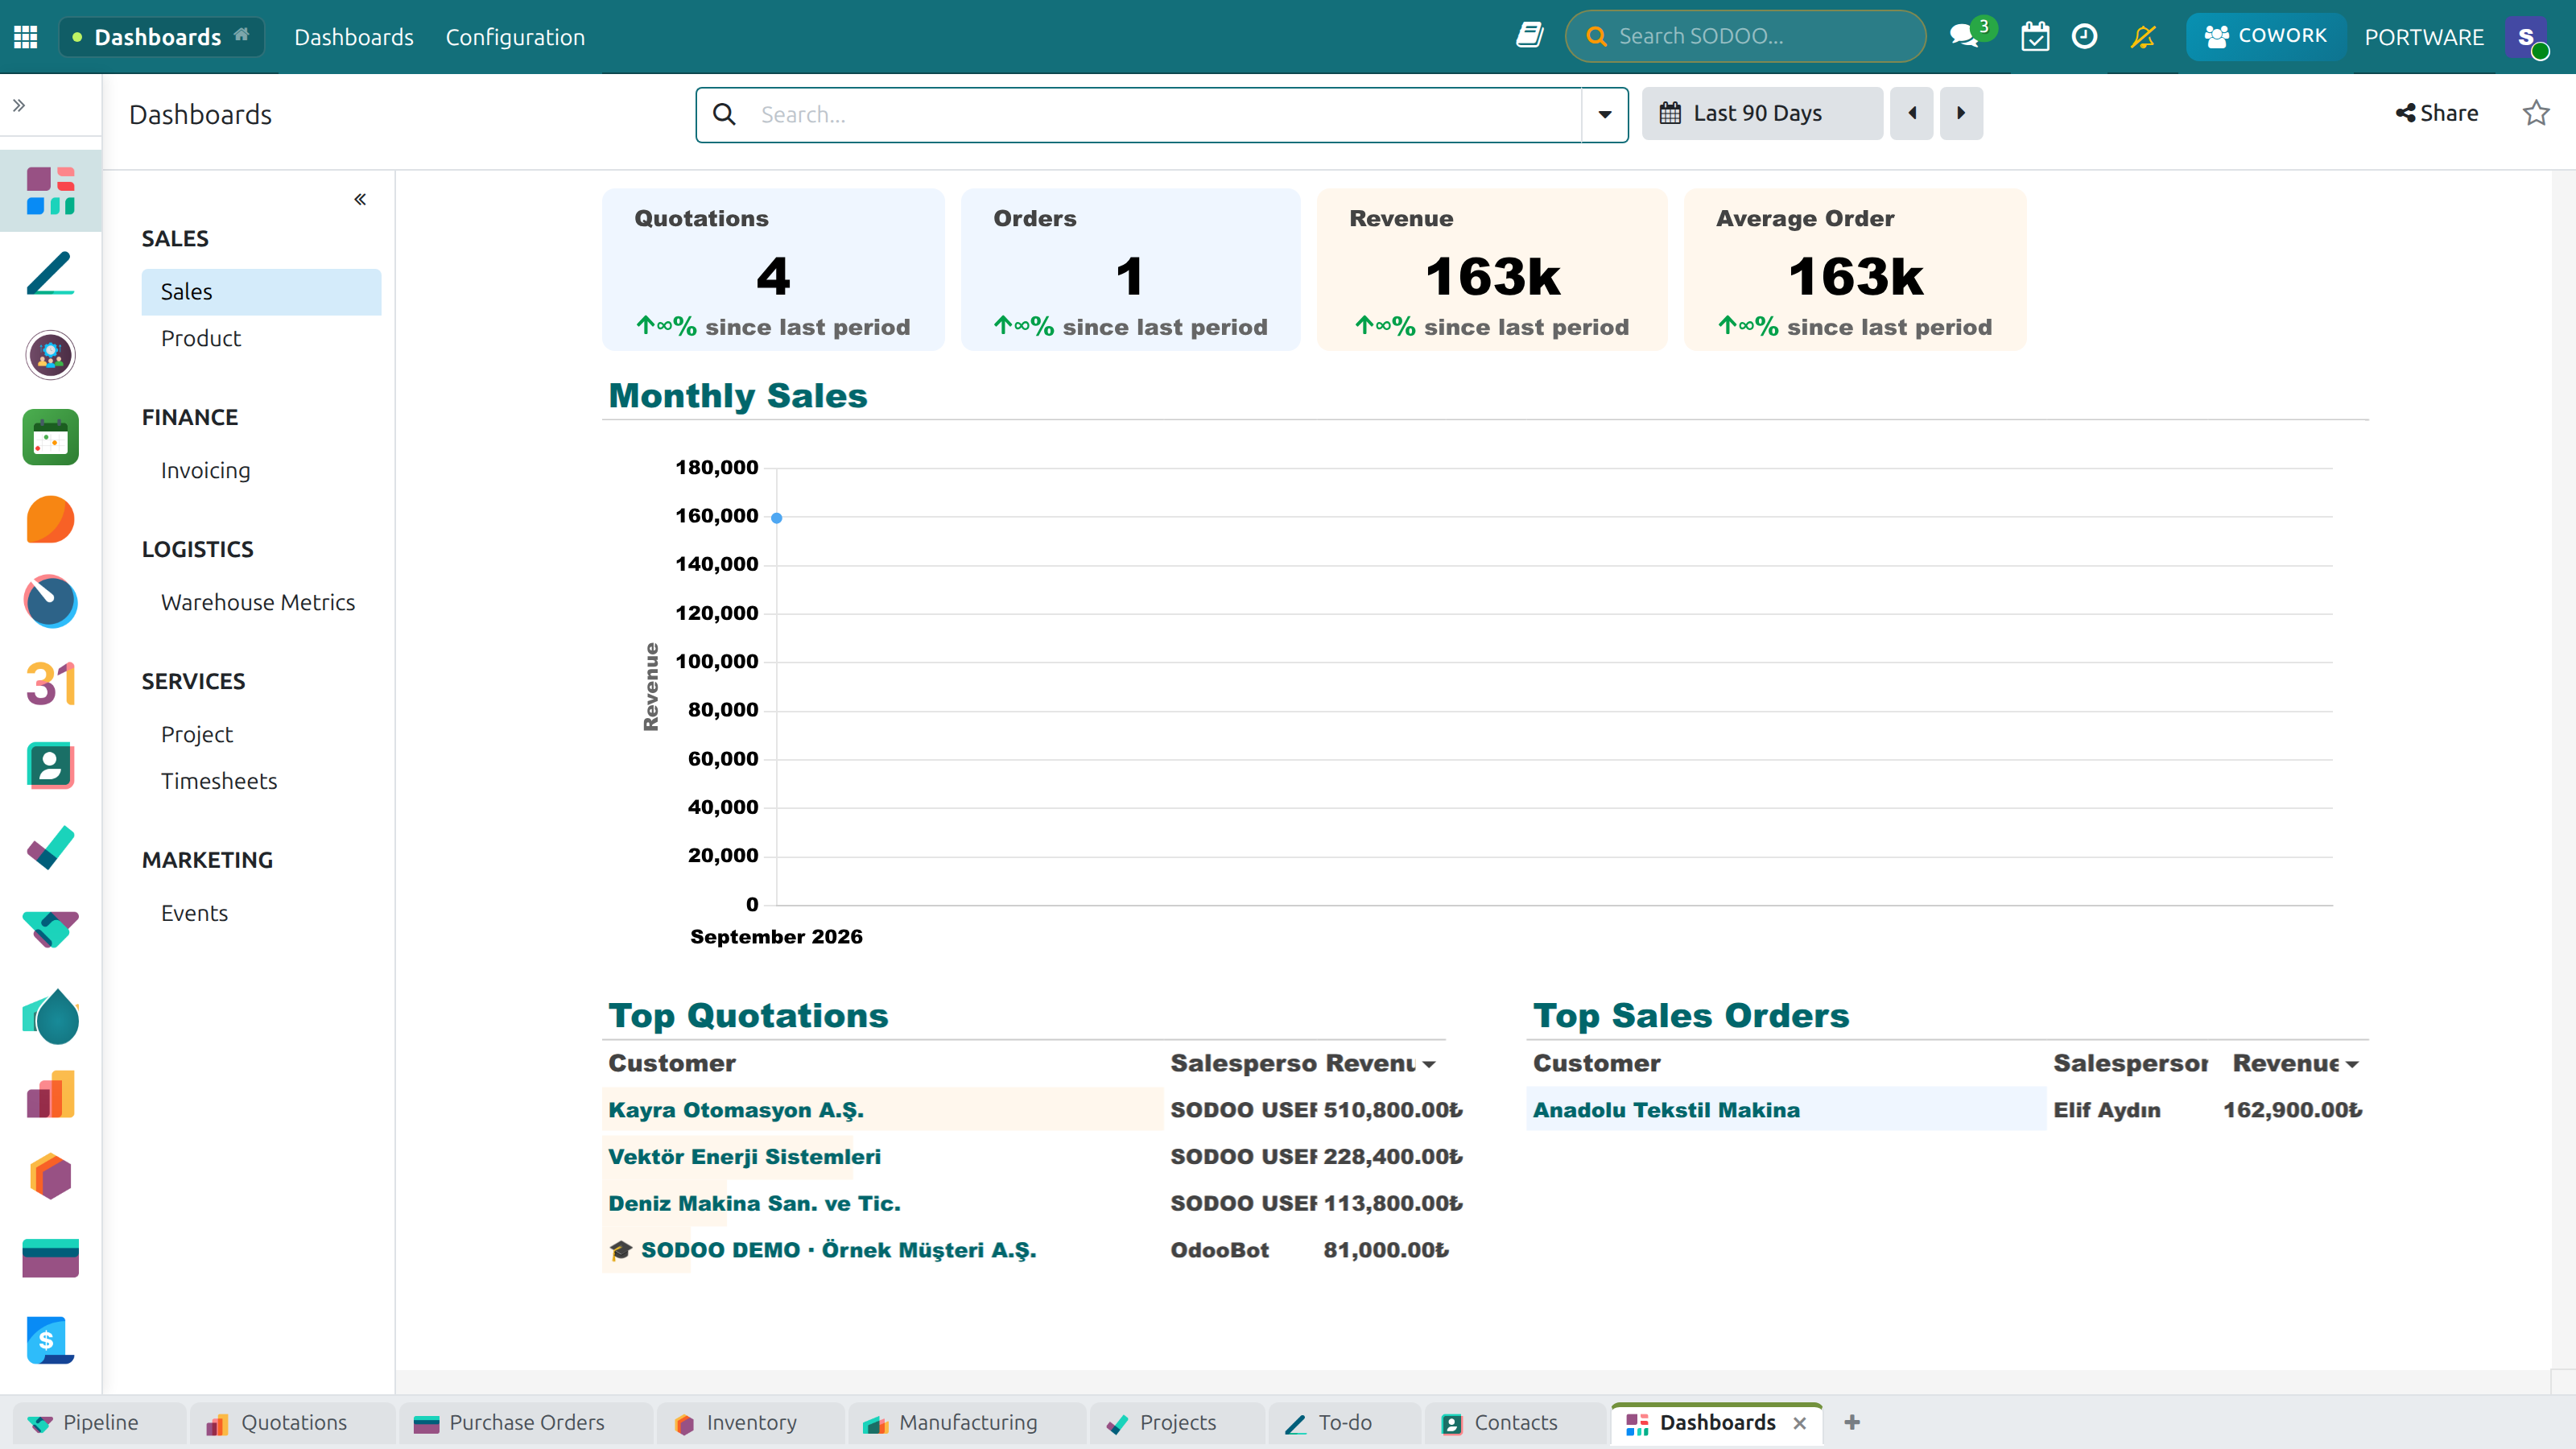Open the PORTWARE company switcher
Screen dimensions: 2576x1449
tap(2424, 37)
